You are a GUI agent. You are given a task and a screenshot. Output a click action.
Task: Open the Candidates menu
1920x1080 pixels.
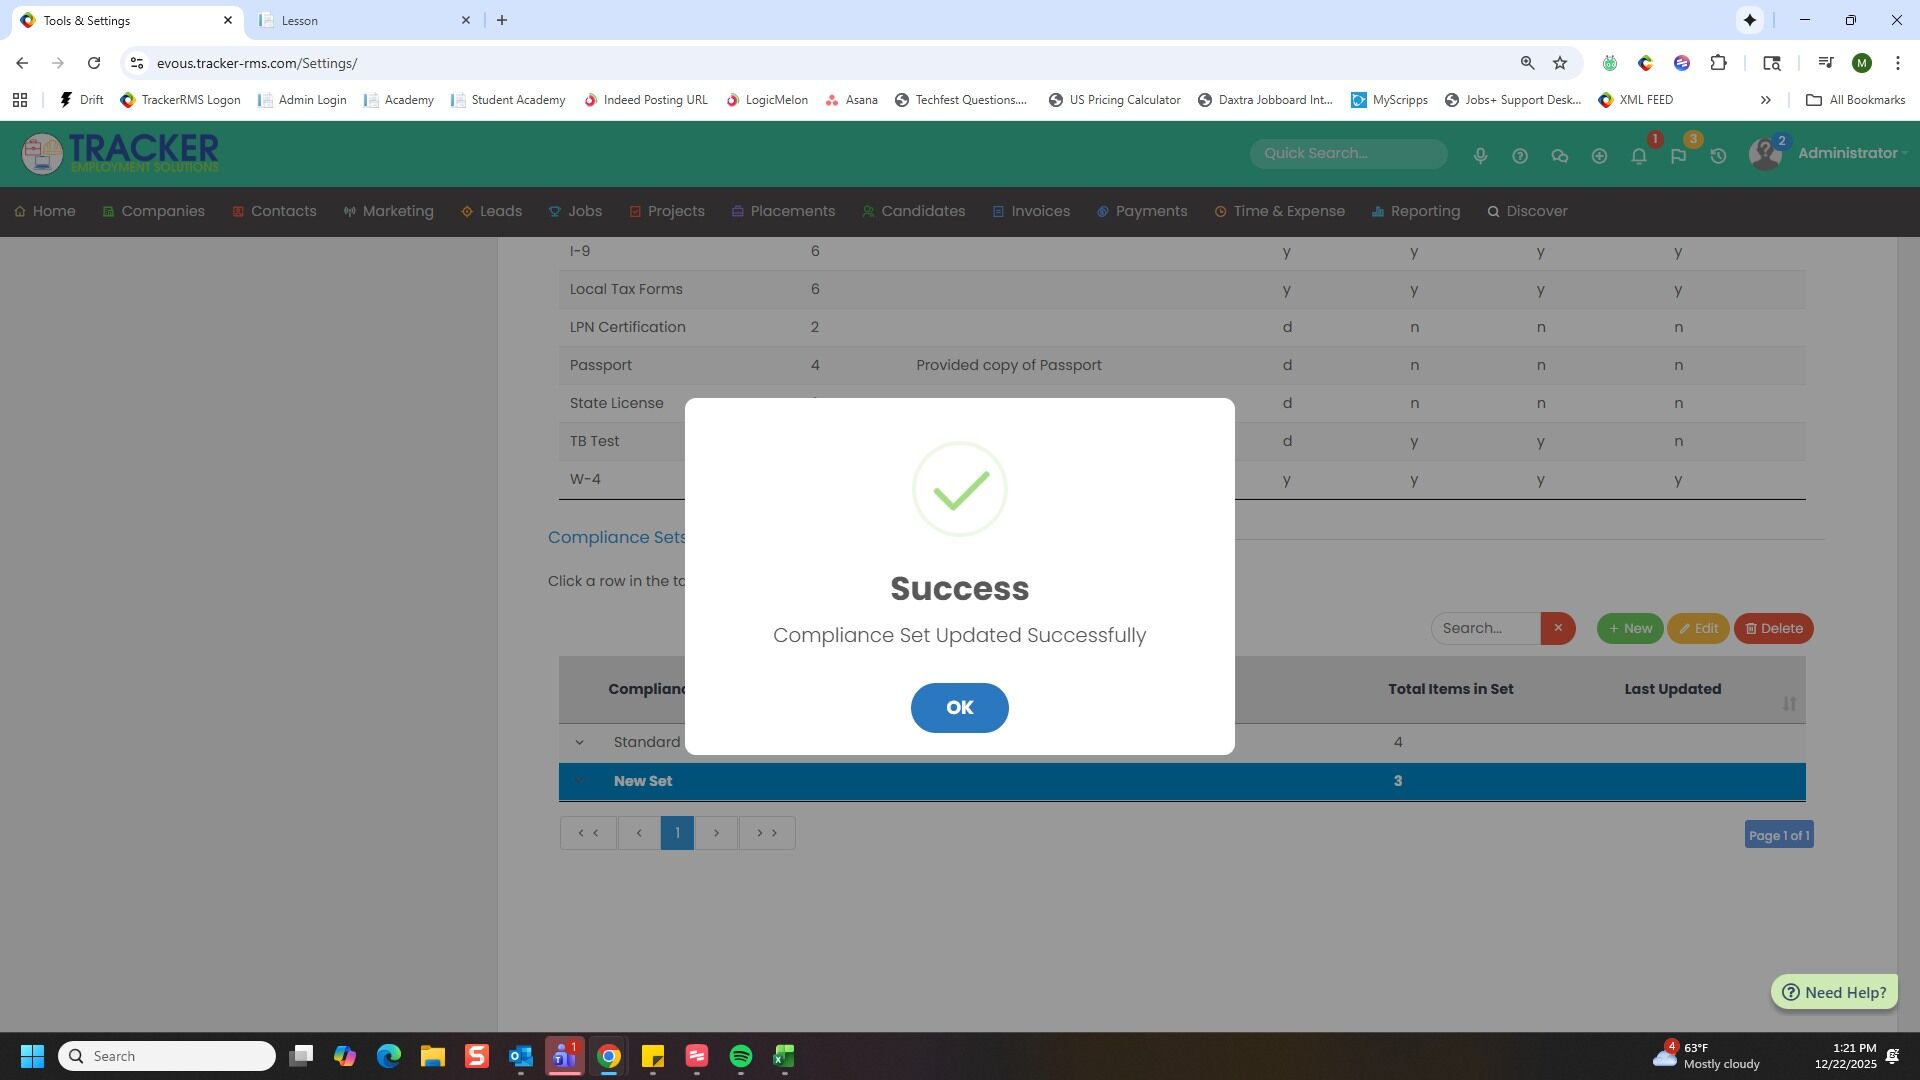(913, 212)
